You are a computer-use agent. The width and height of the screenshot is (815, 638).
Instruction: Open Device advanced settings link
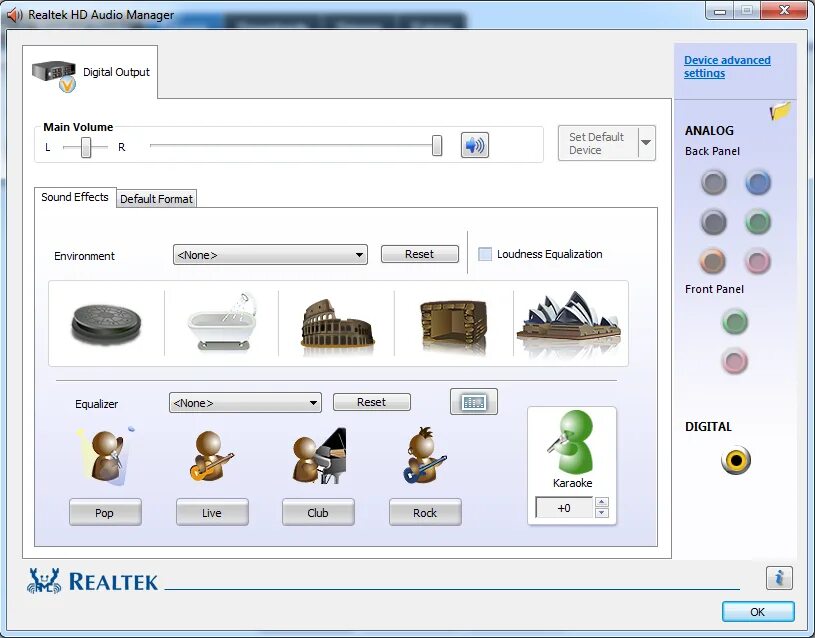point(727,67)
